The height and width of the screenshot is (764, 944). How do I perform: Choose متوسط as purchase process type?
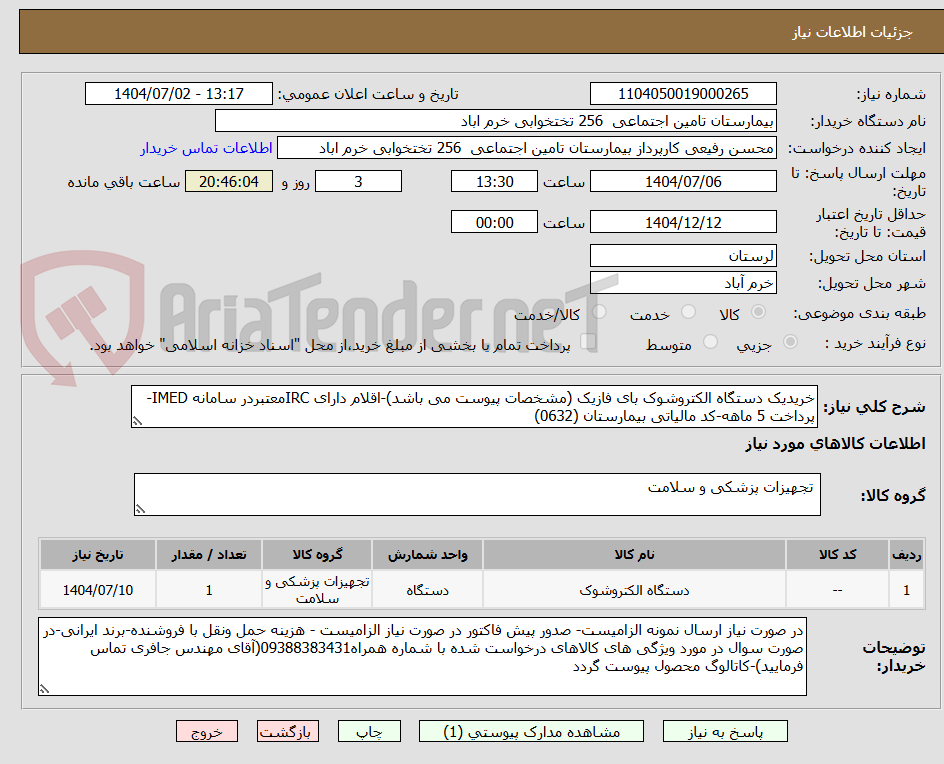[x=710, y=345]
